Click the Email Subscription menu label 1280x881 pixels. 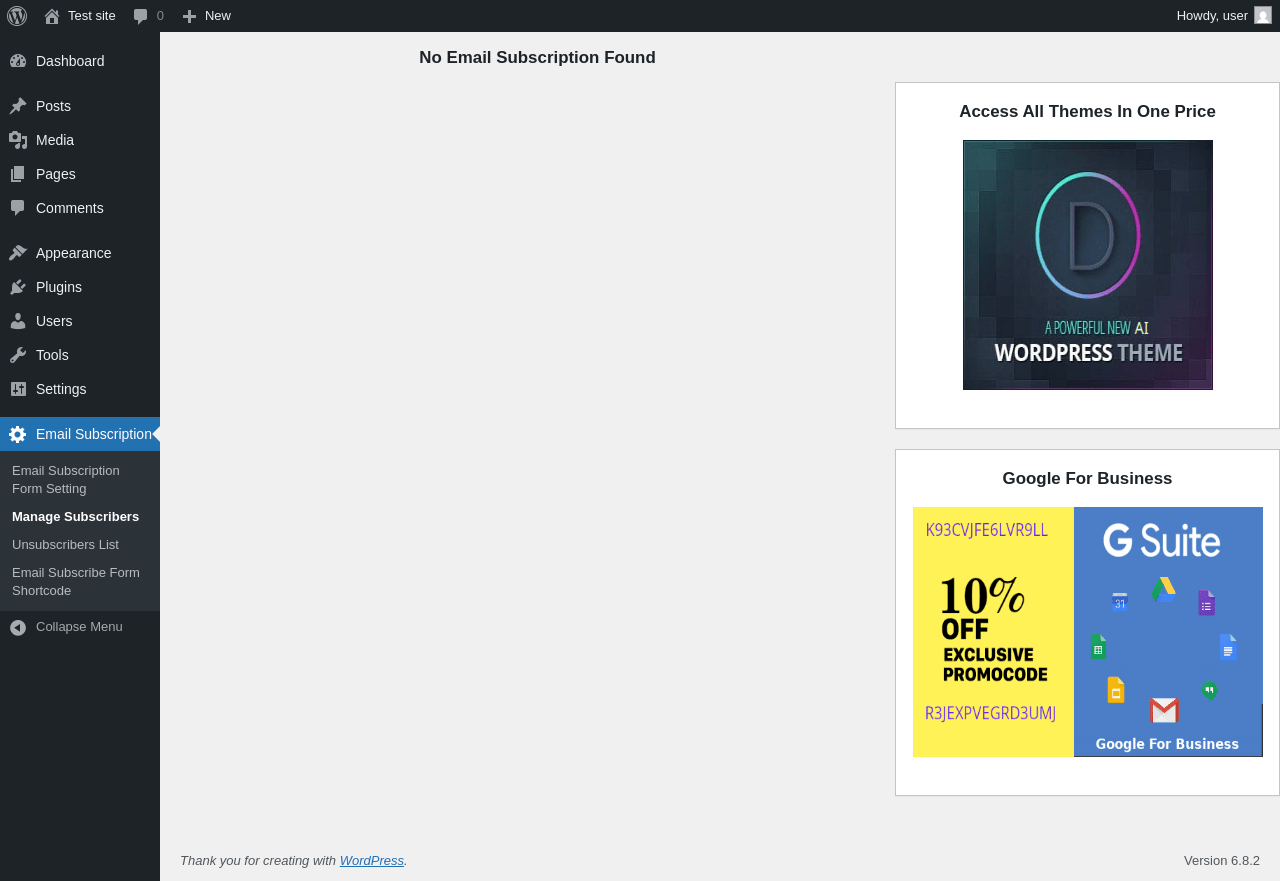[x=94, y=434]
